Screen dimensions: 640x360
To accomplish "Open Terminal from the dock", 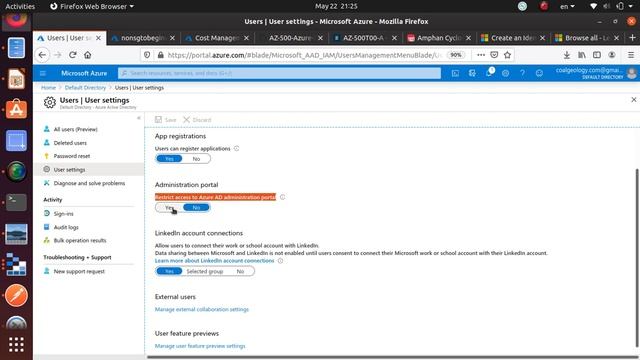I will click(x=16, y=202).
